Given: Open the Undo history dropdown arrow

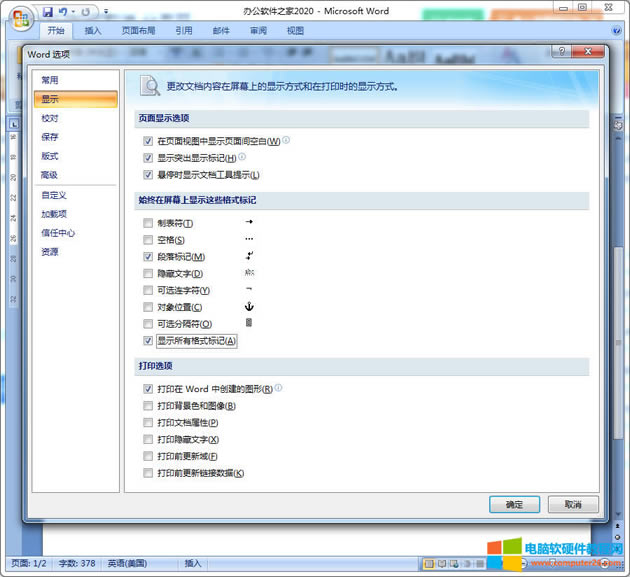Looking at the screenshot, I should click(73, 12).
